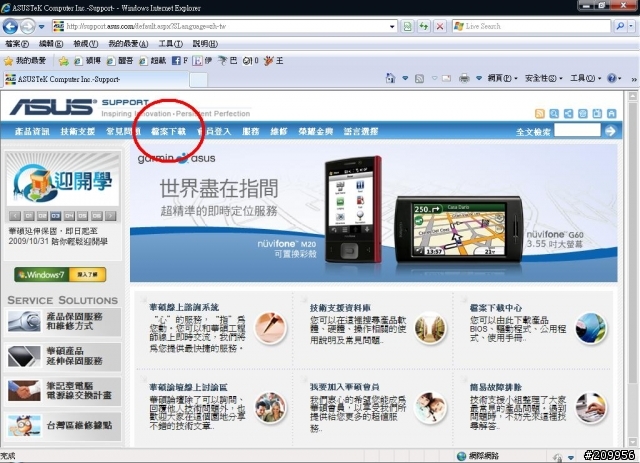Click the RSS feeds icon in command bar
This screenshot has width=640, height=463.
point(419,78)
